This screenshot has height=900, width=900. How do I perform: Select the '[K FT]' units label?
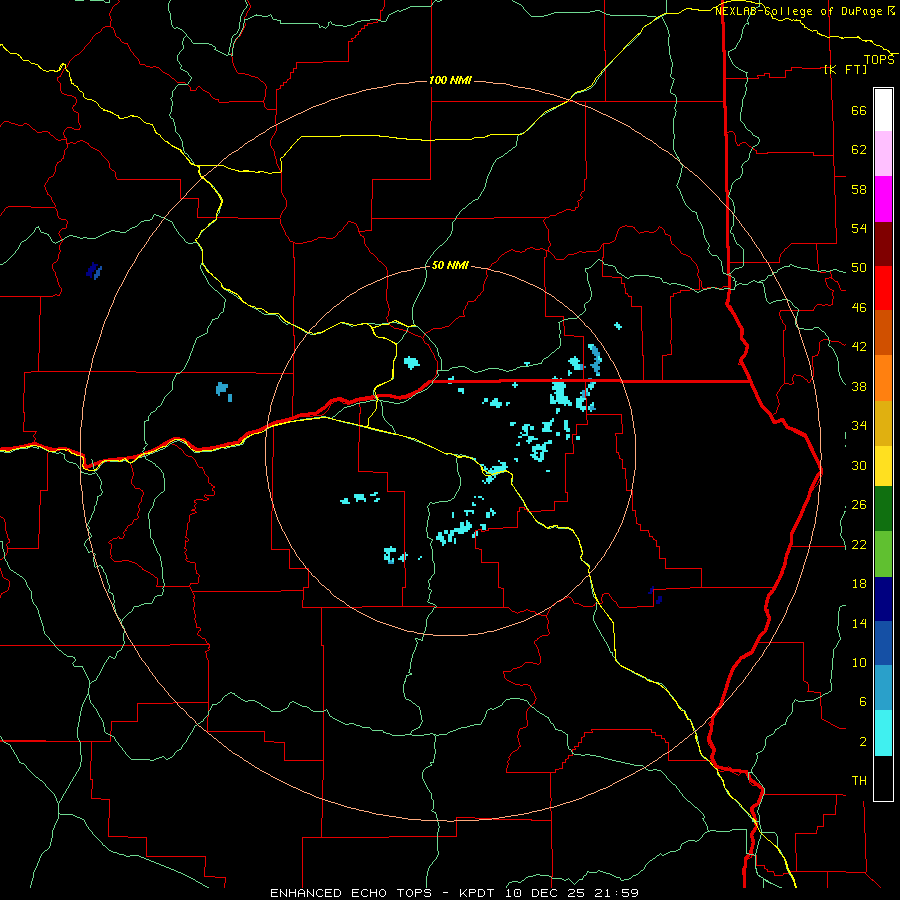(x=845, y=69)
